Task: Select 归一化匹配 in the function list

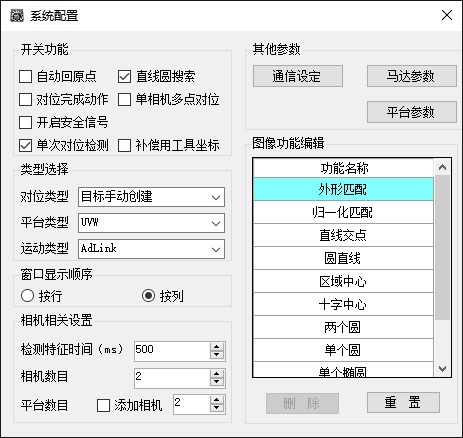Action: click(x=343, y=212)
